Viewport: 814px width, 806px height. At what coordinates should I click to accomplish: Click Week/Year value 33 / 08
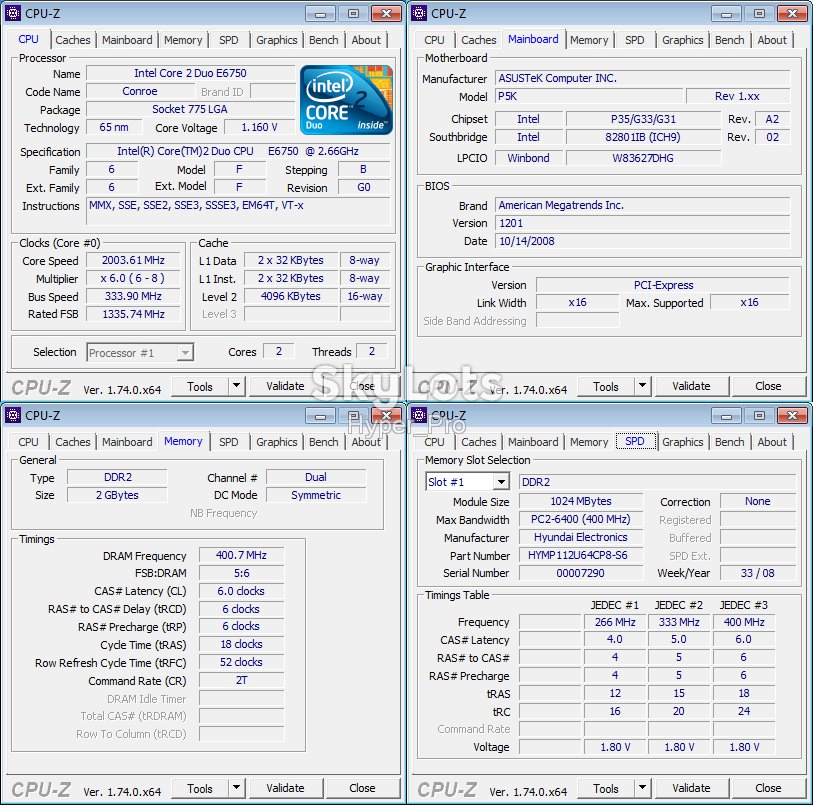click(758, 573)
